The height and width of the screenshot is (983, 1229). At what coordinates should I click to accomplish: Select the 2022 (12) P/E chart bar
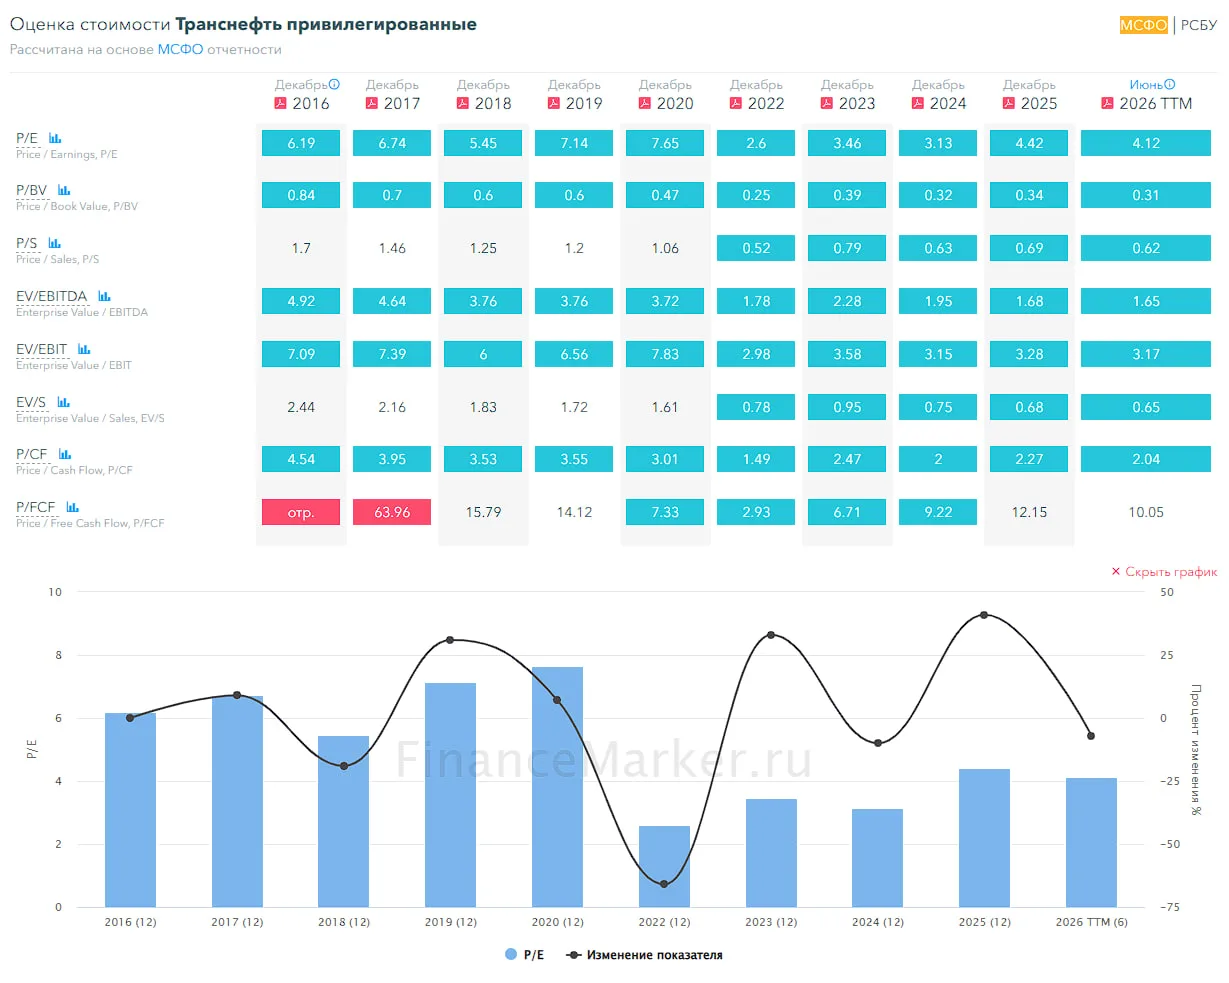coord(665,867)
